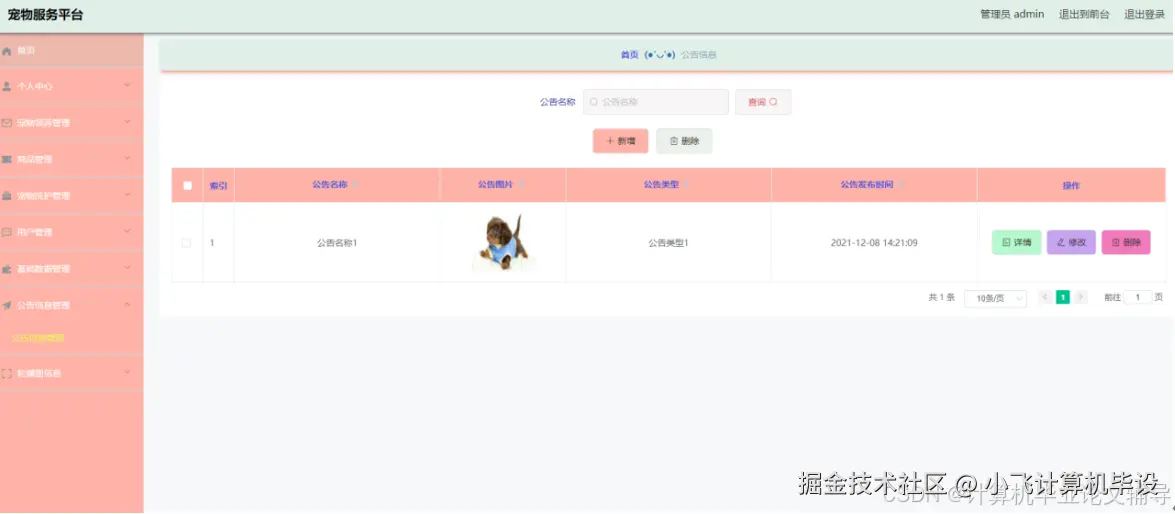Click the chat icon for 用户管理
1175x514 pixels.
pyautogui.click(x=7, y=232)
